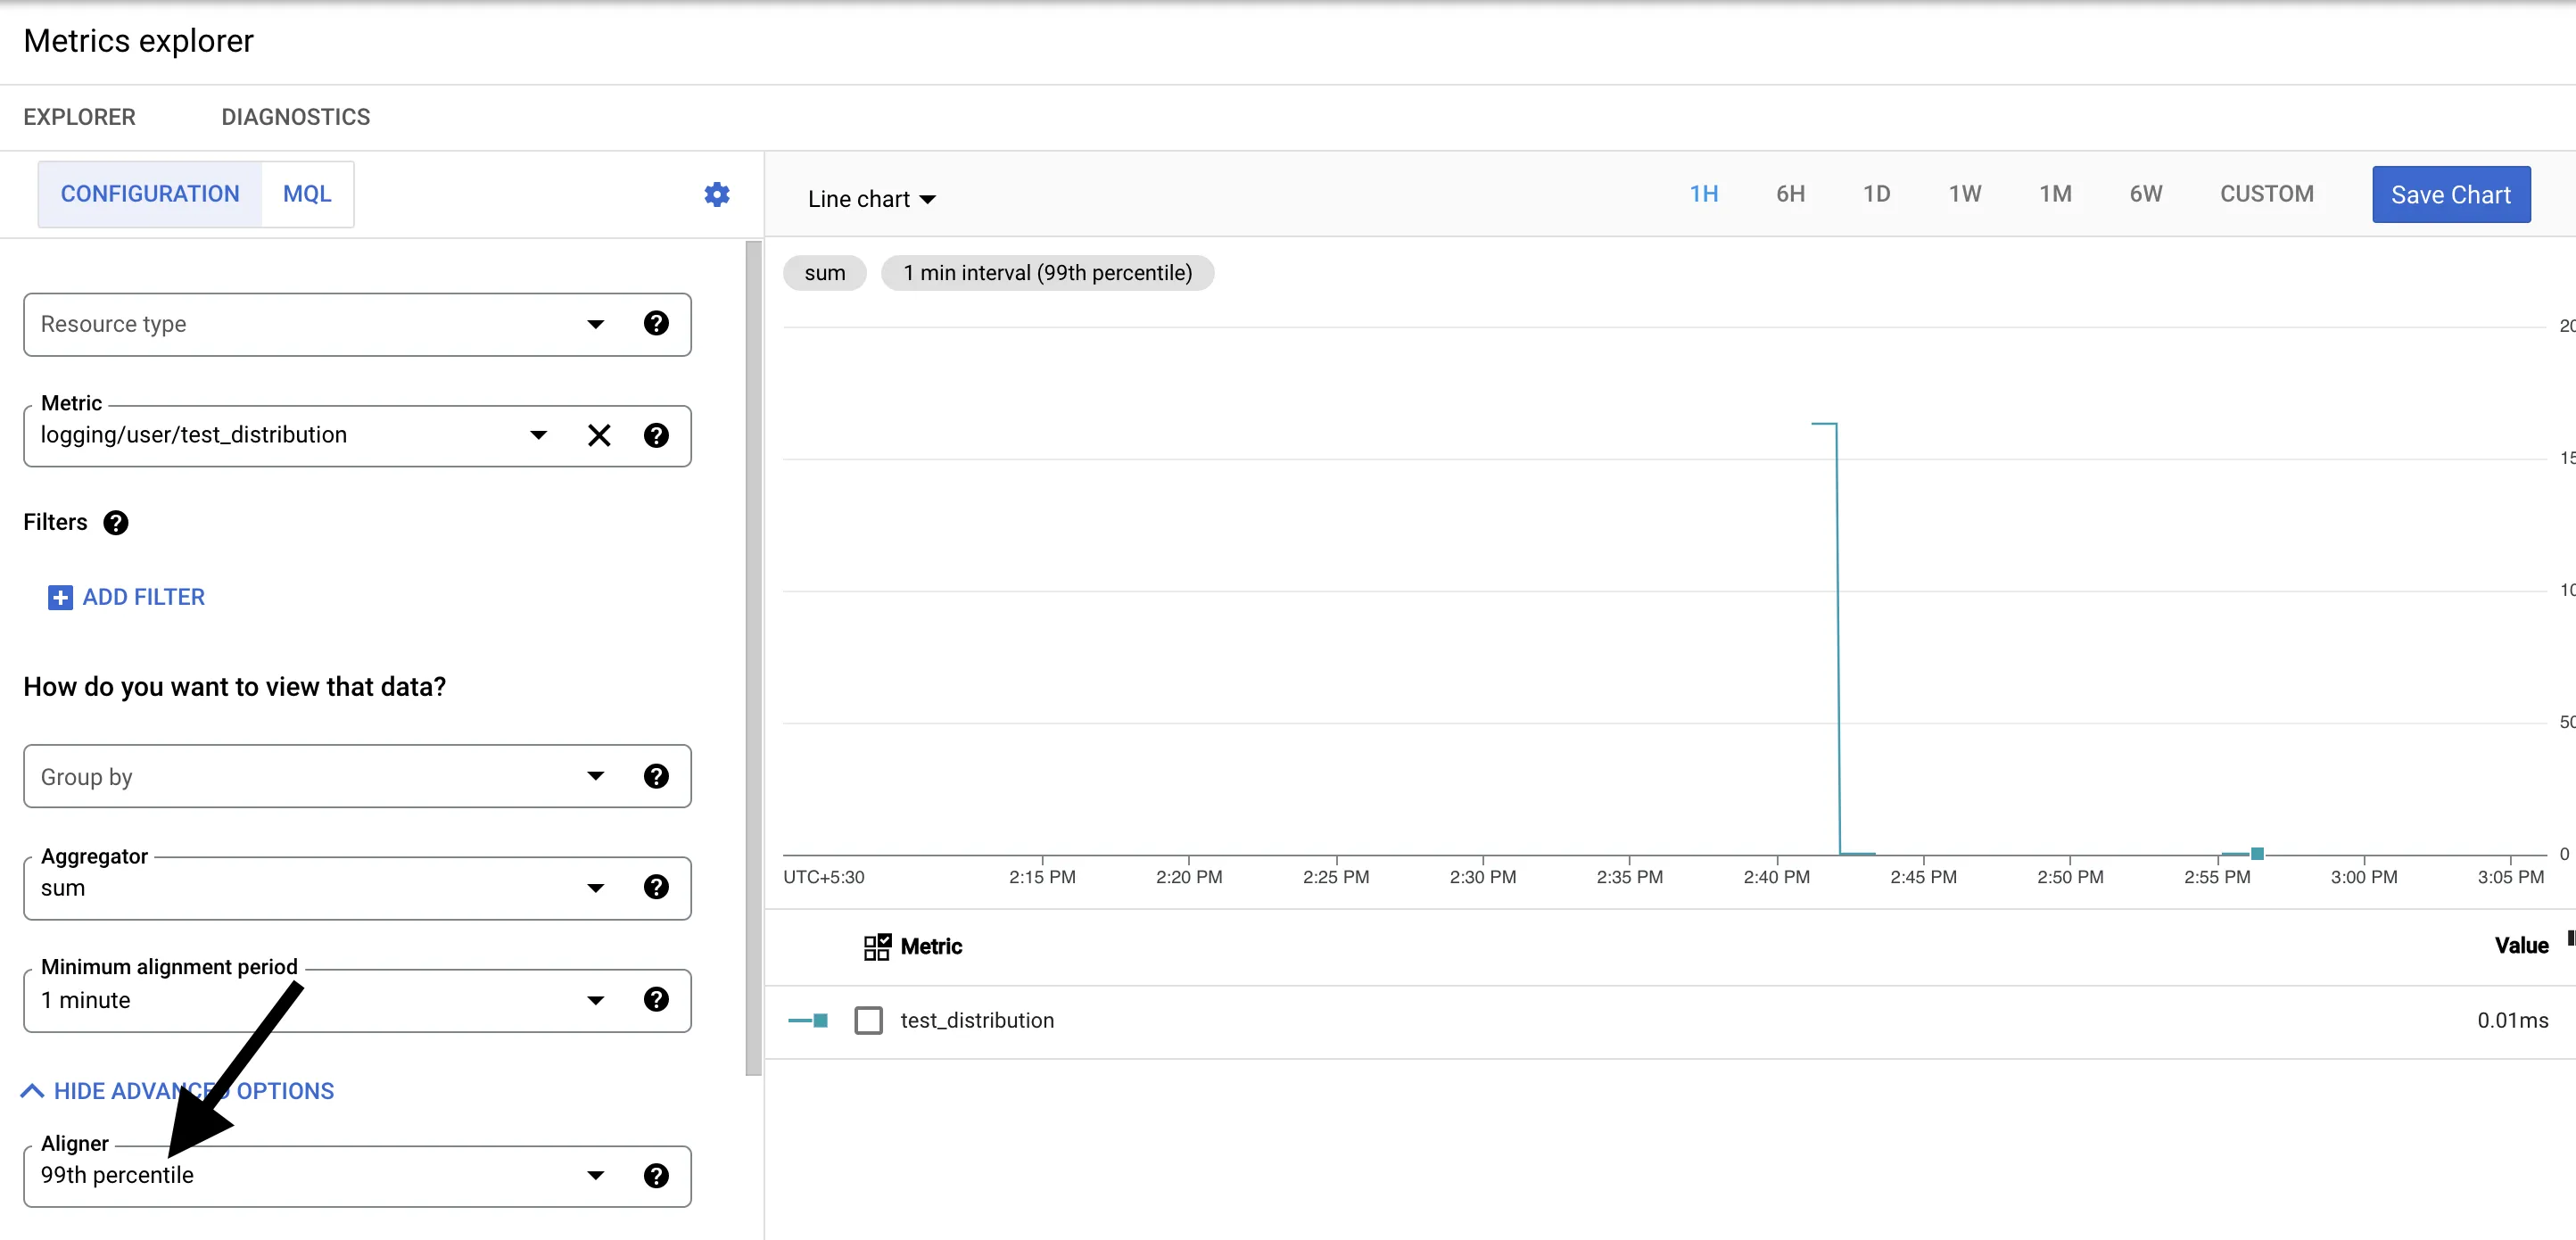
Task: Clear the selected metric with X
Action: 599,435
